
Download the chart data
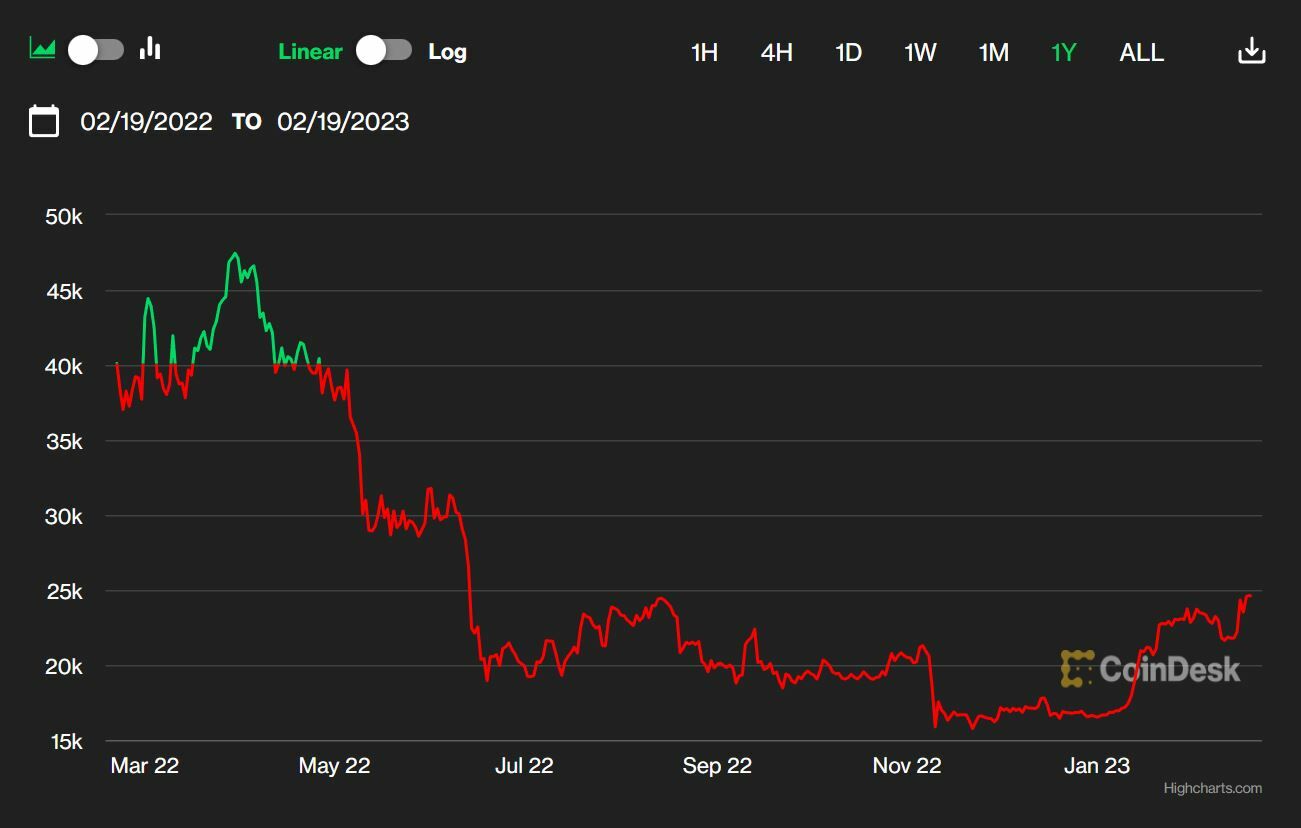tap(1252, 51)
